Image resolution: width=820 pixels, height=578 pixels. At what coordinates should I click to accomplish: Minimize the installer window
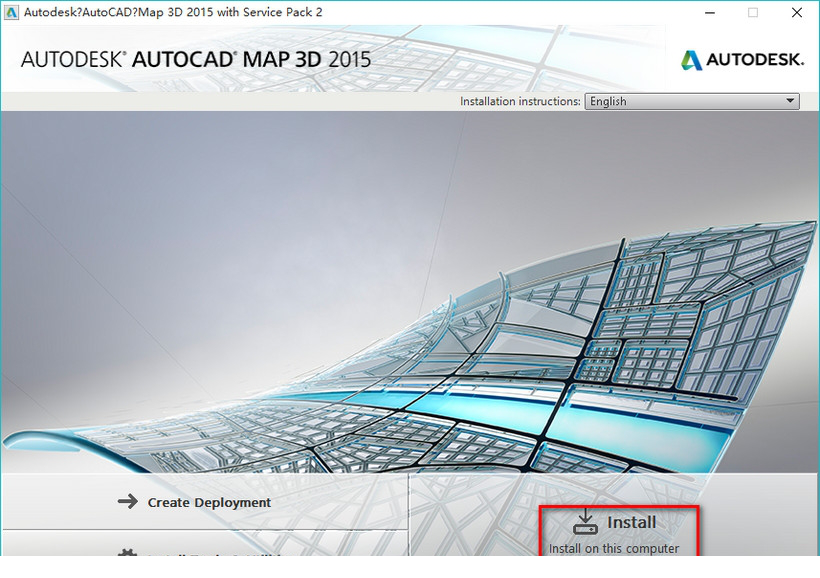tap(710, 13)
